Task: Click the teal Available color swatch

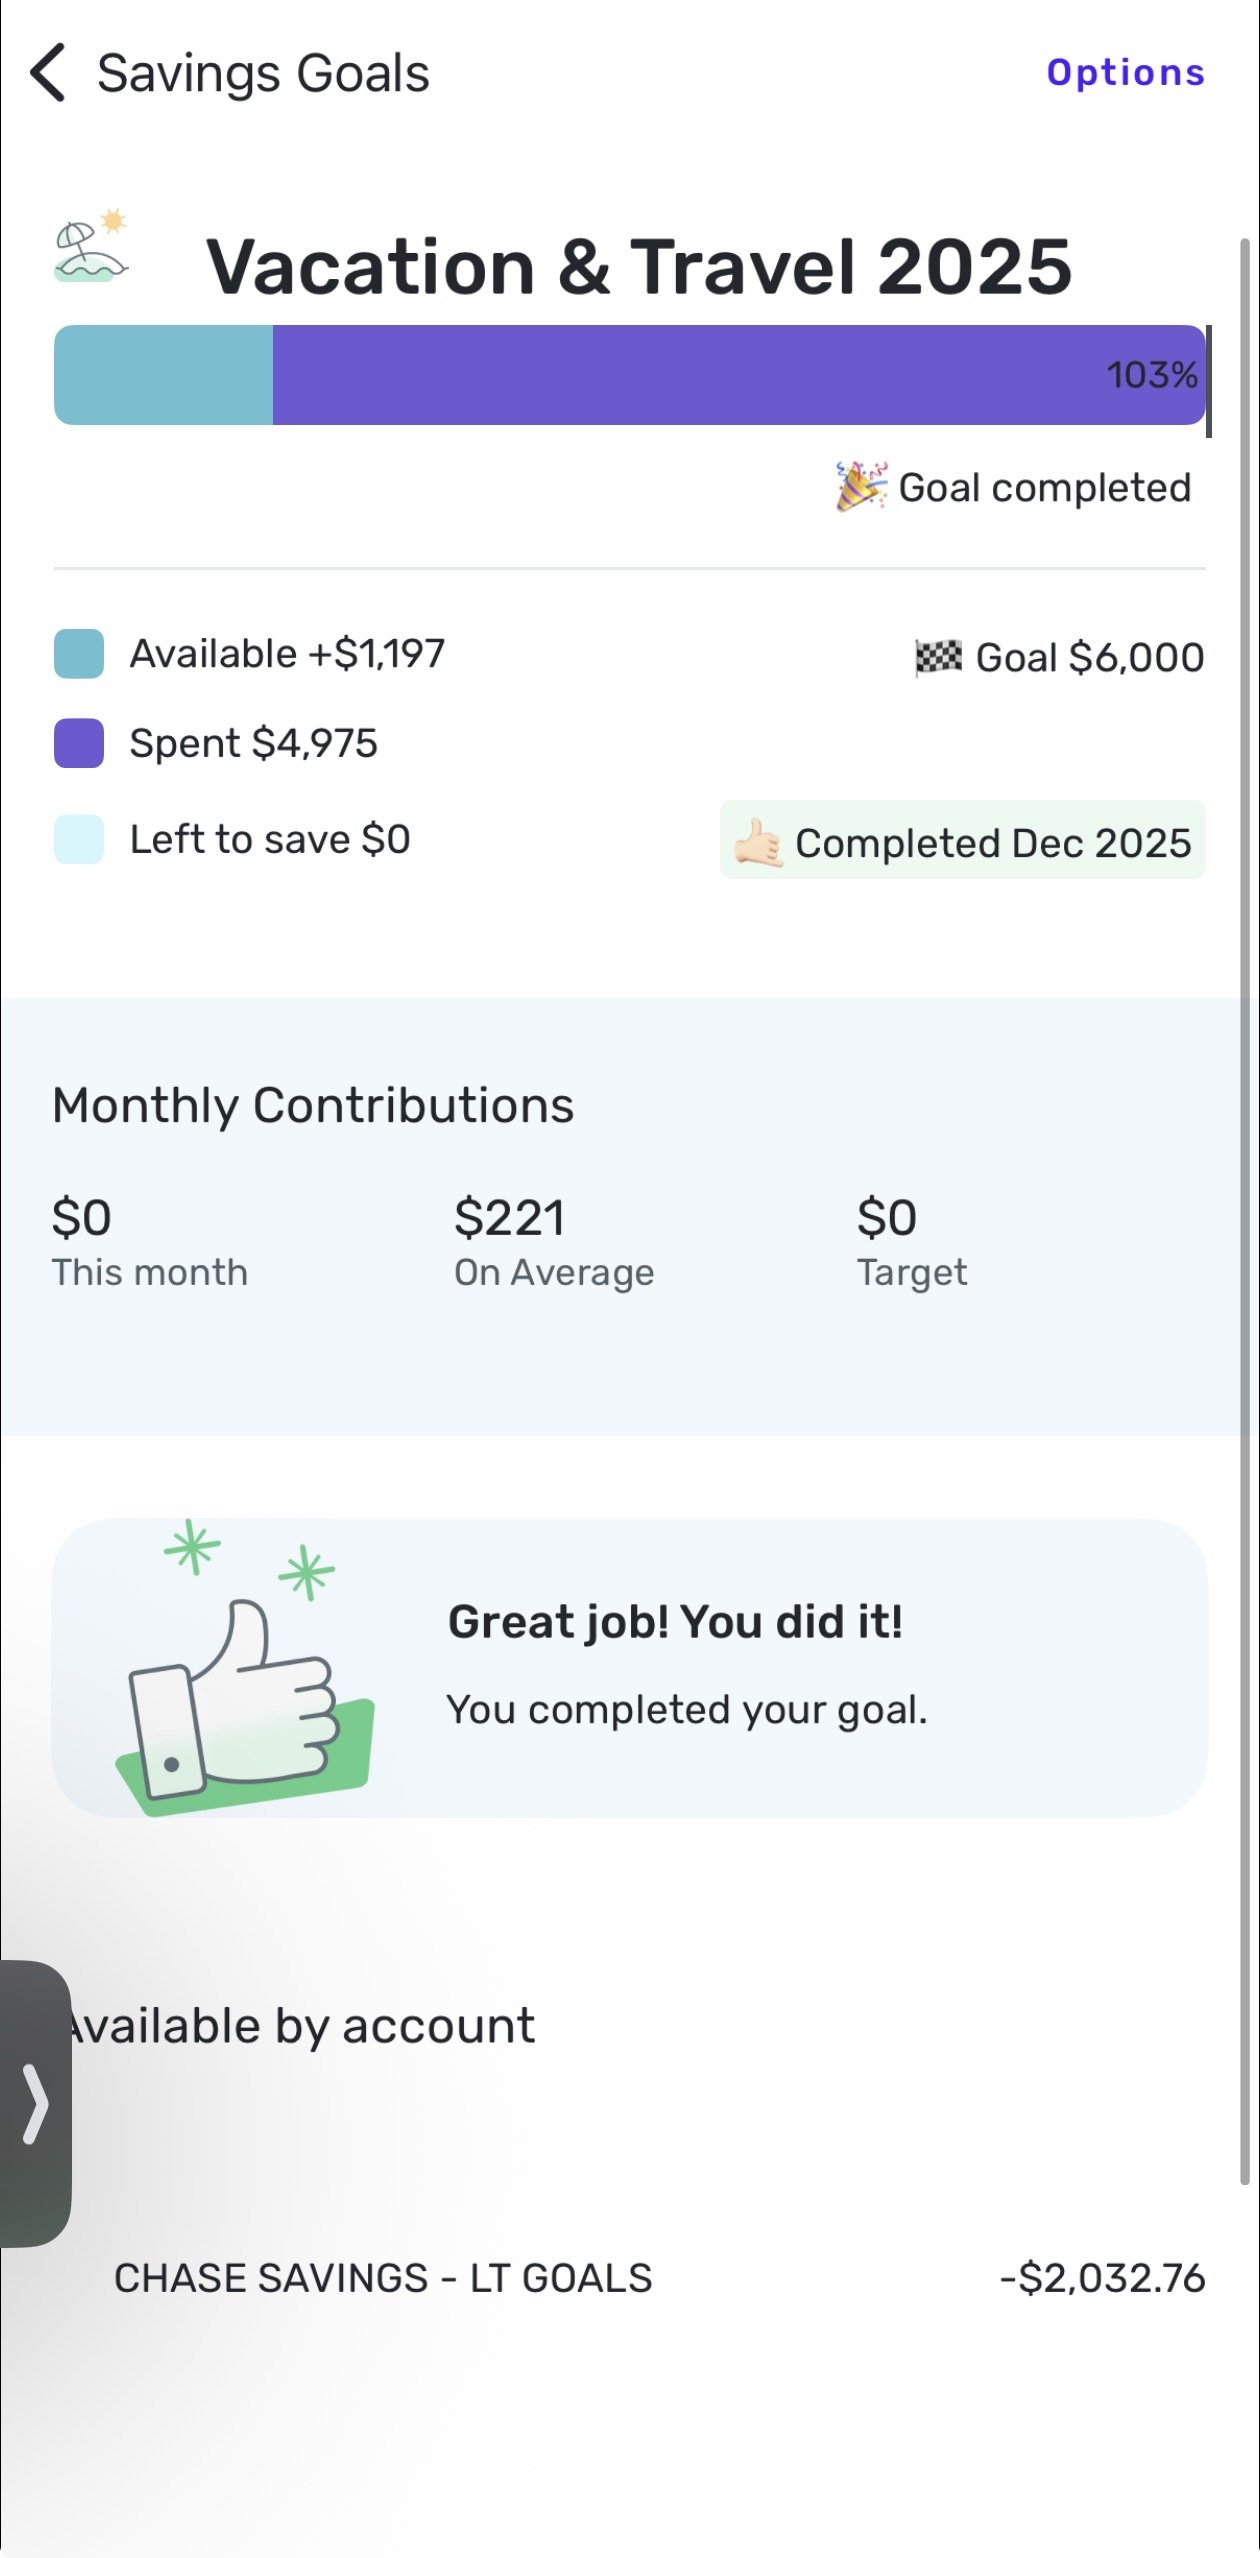Action: (79, 654)
